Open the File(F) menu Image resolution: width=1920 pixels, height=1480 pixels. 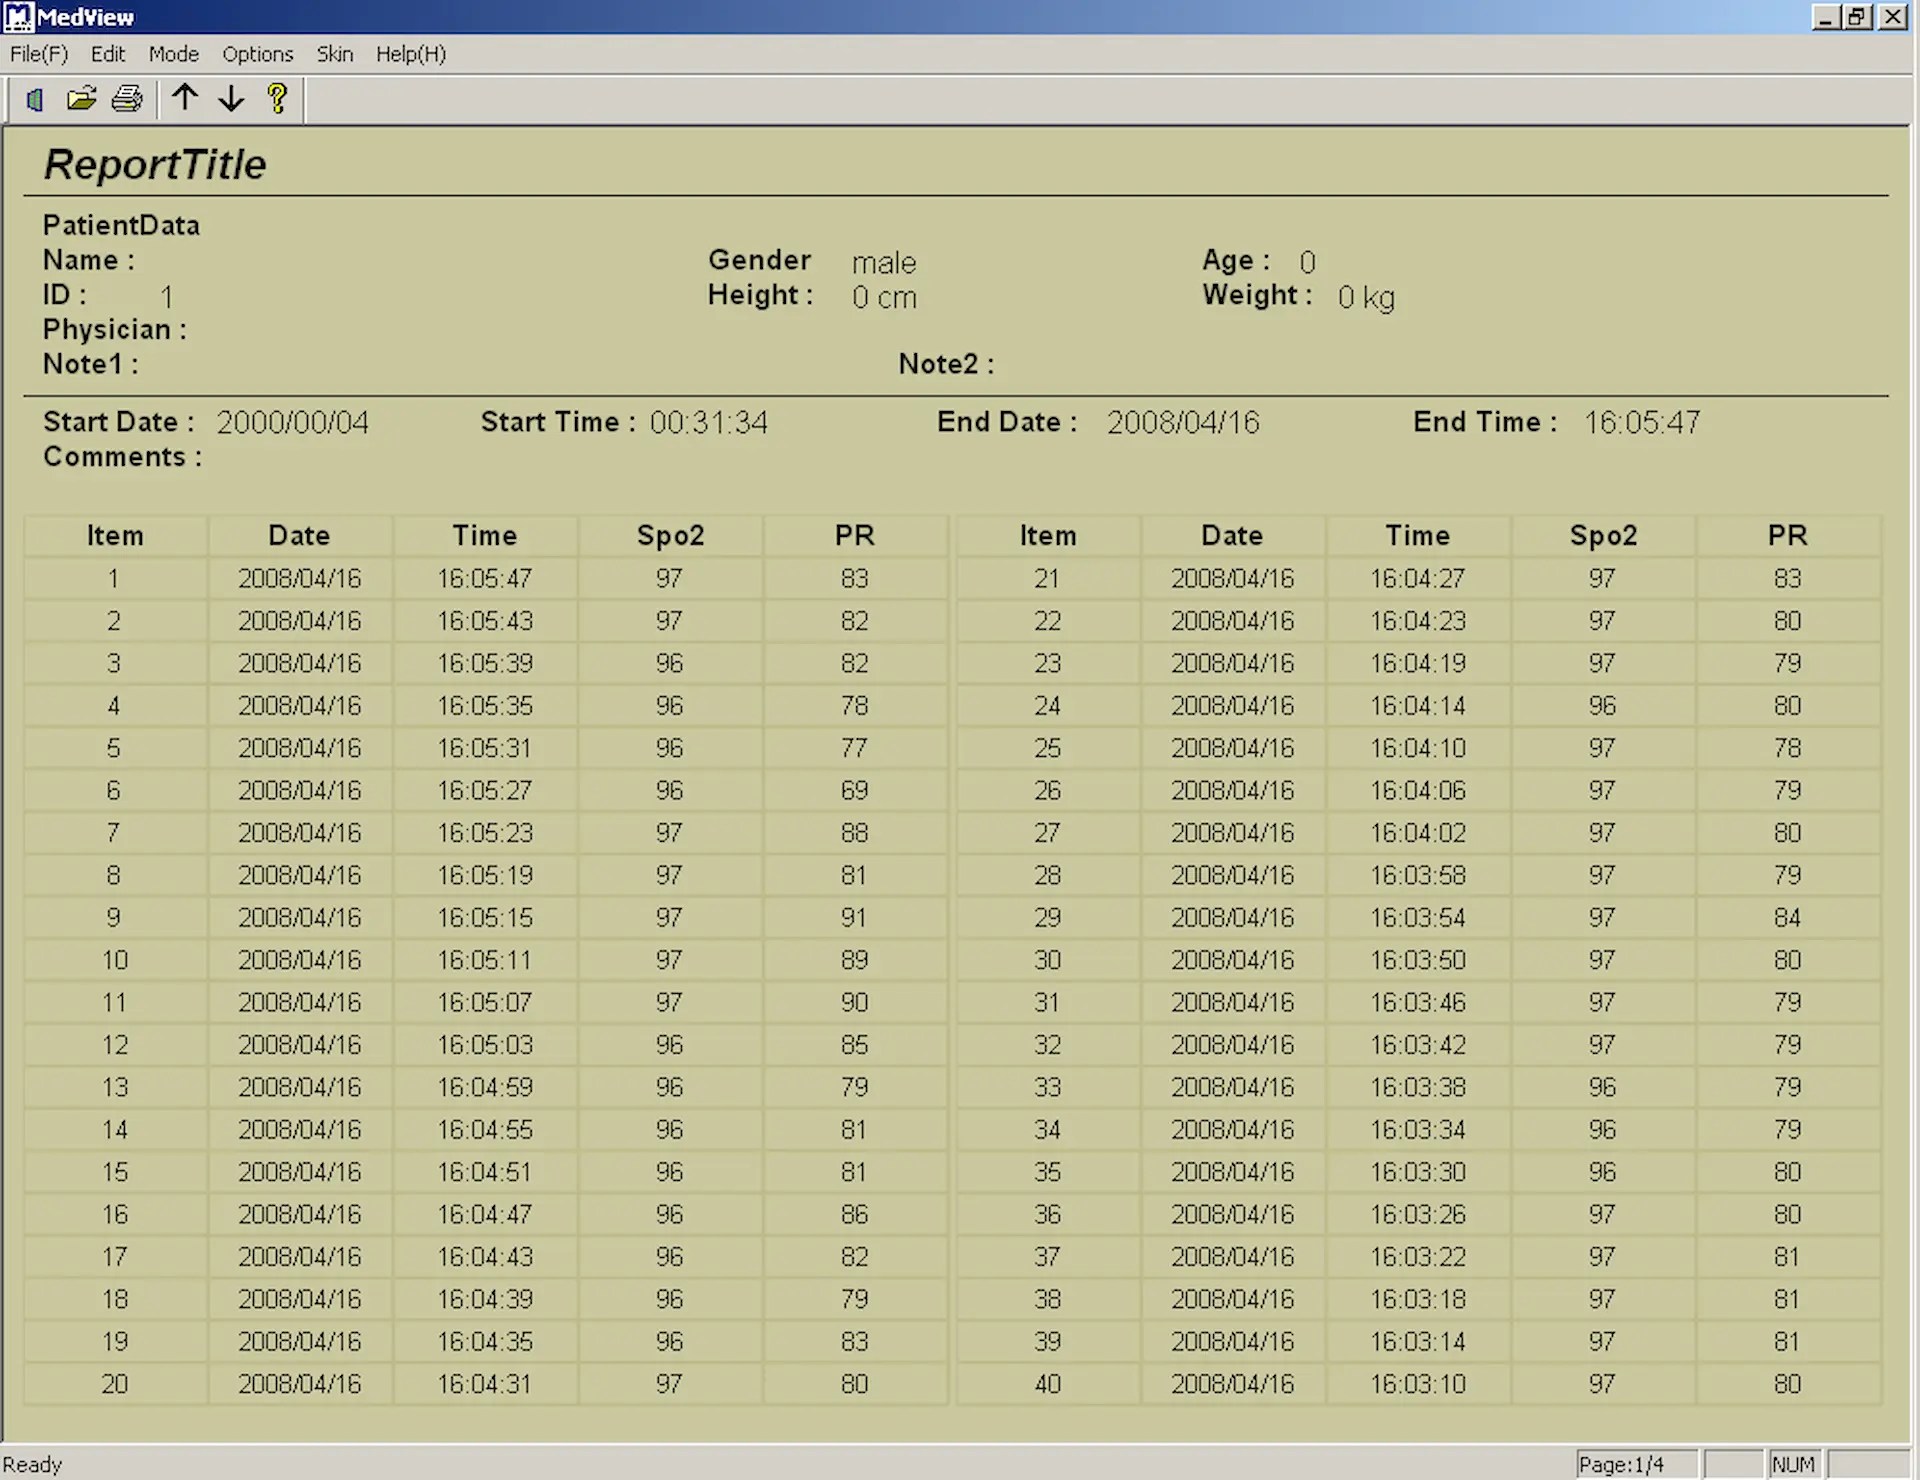click(38, 54)
